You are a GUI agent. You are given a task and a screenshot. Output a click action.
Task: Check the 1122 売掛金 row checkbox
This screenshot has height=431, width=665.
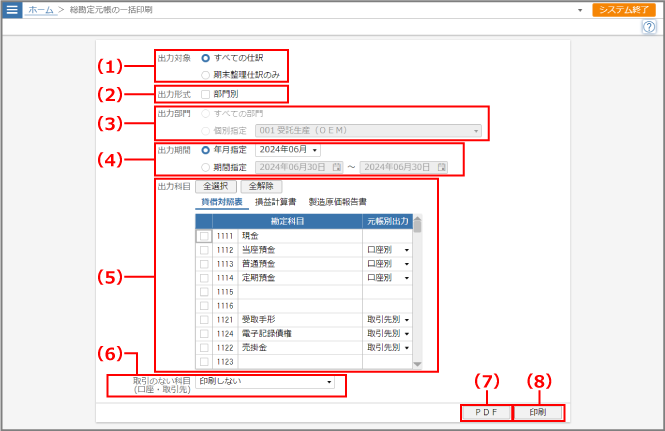204,348
